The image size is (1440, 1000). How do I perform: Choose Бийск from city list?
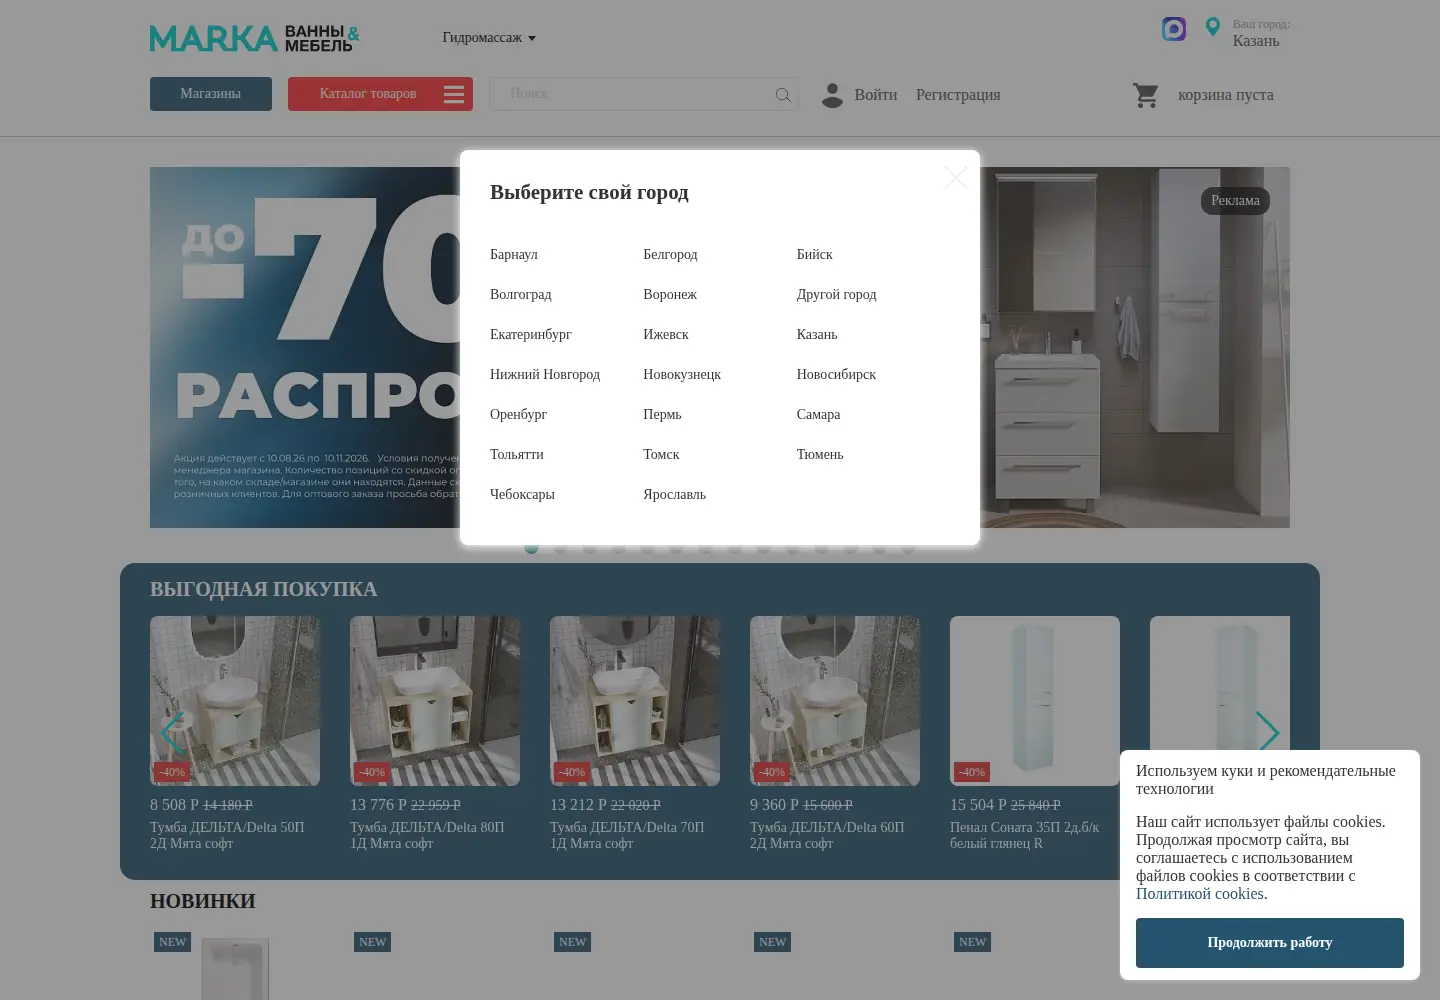click(x=814, y=255)
